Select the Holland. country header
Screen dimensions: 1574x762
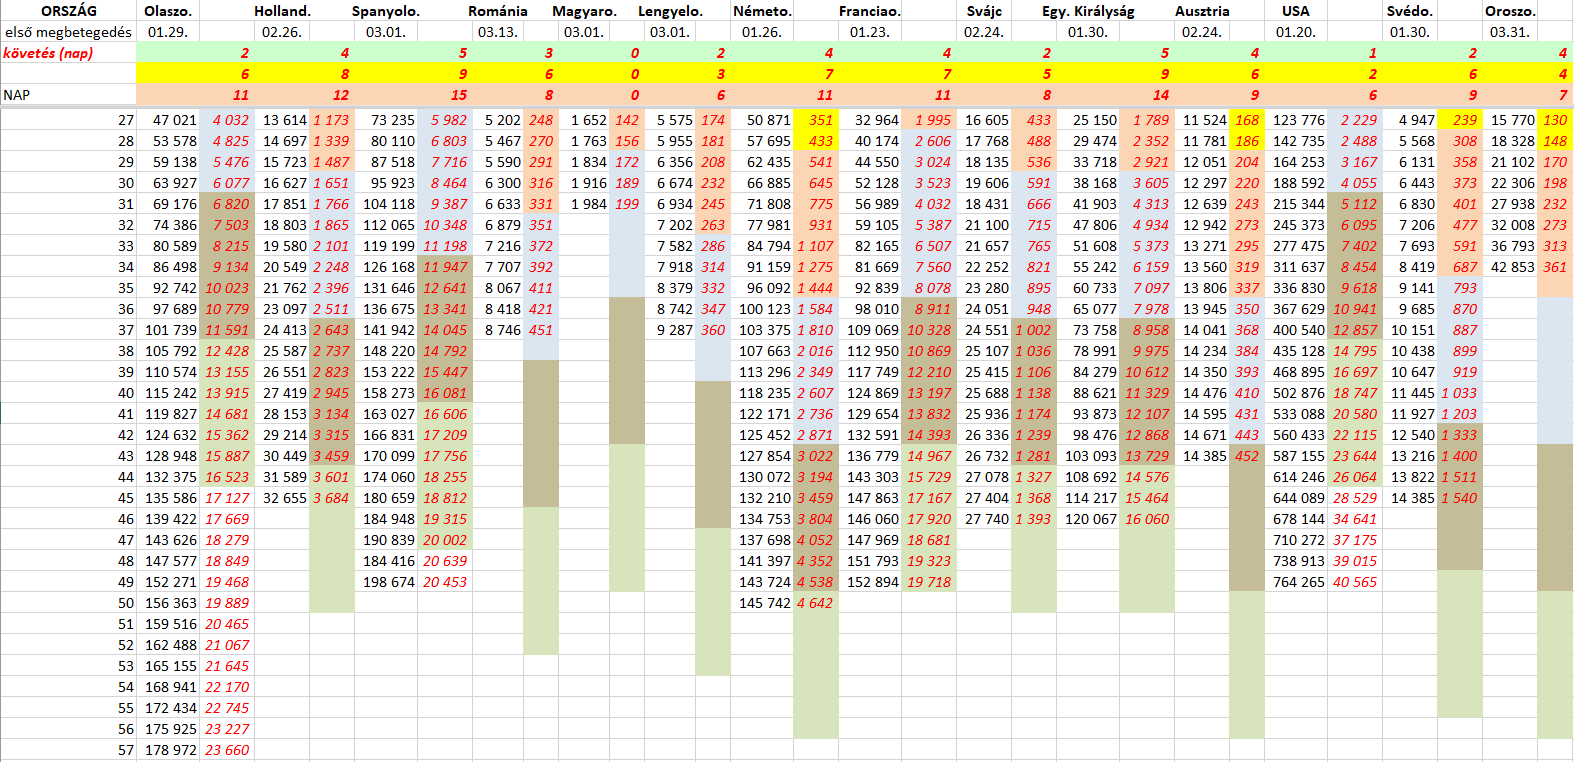[x=282, y=11]
